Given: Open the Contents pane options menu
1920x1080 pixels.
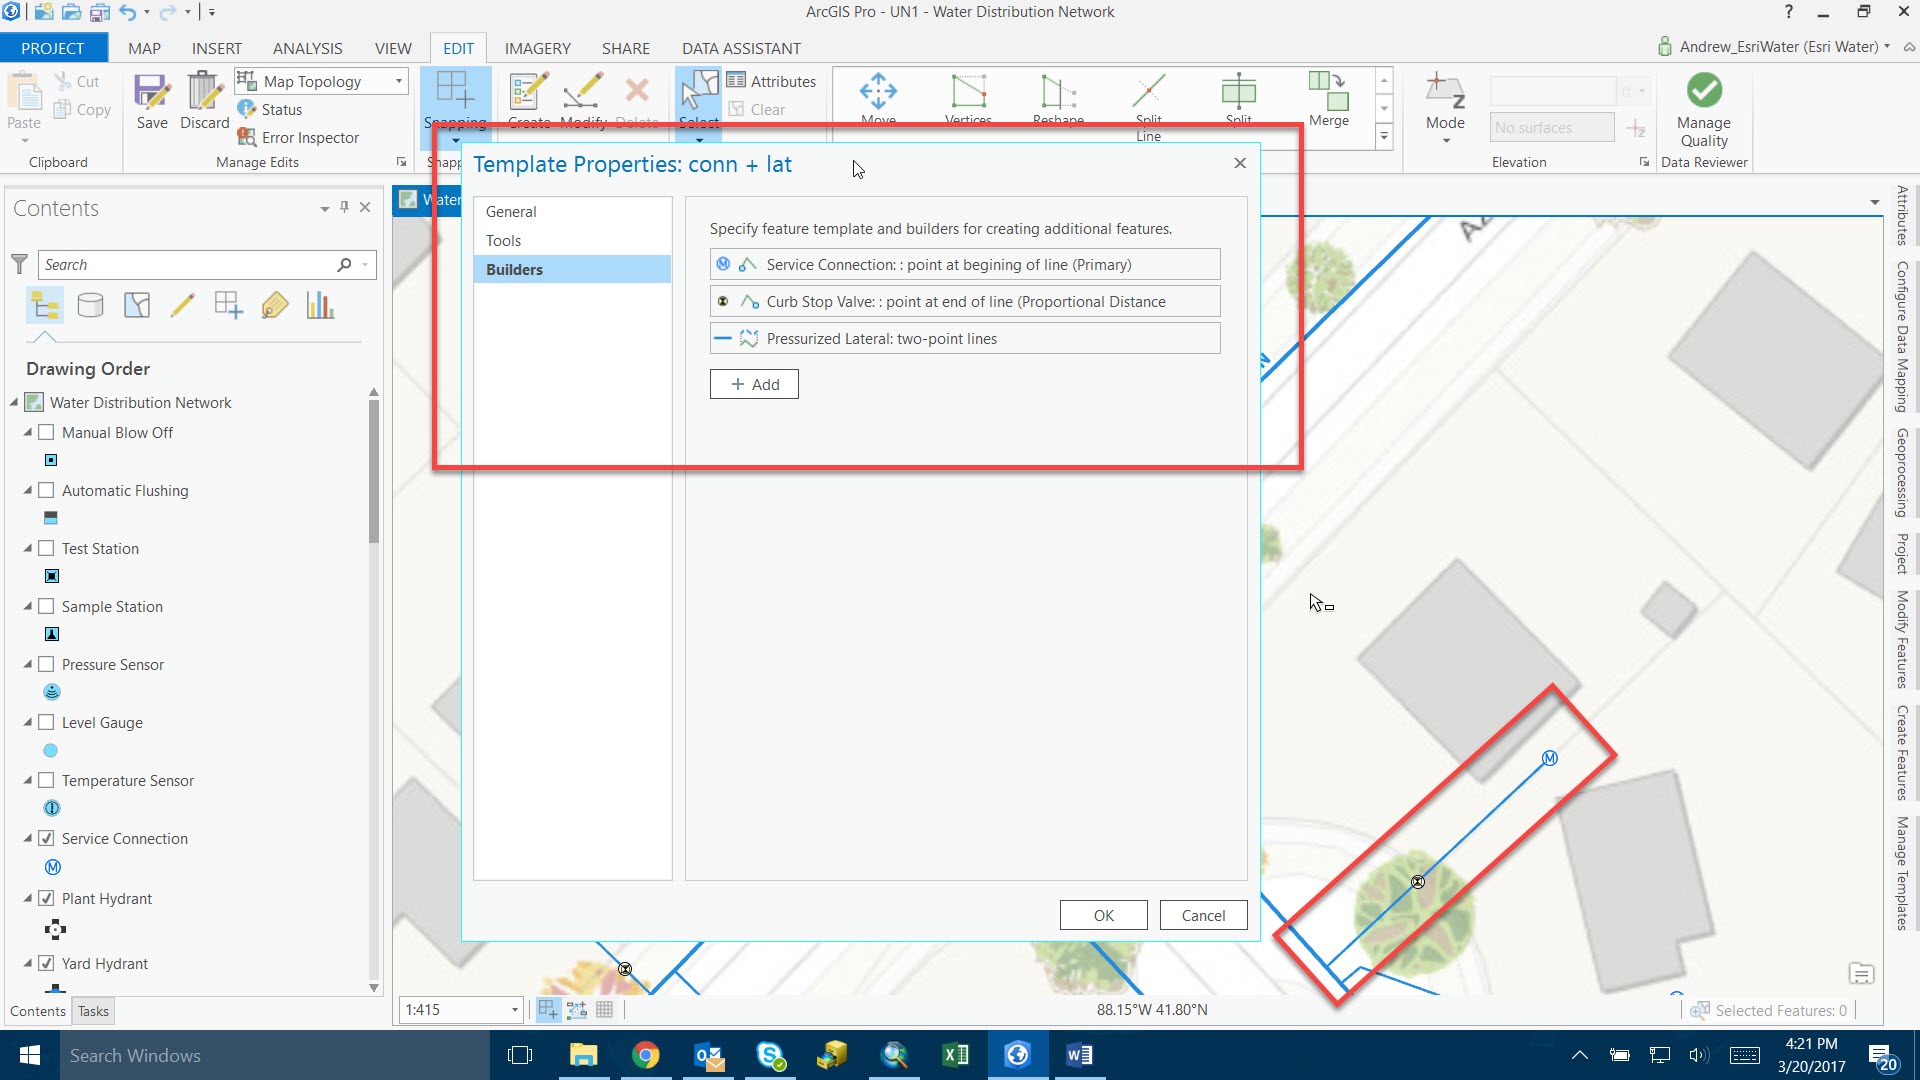Looking at the screenshot, I should click(324, 208).
